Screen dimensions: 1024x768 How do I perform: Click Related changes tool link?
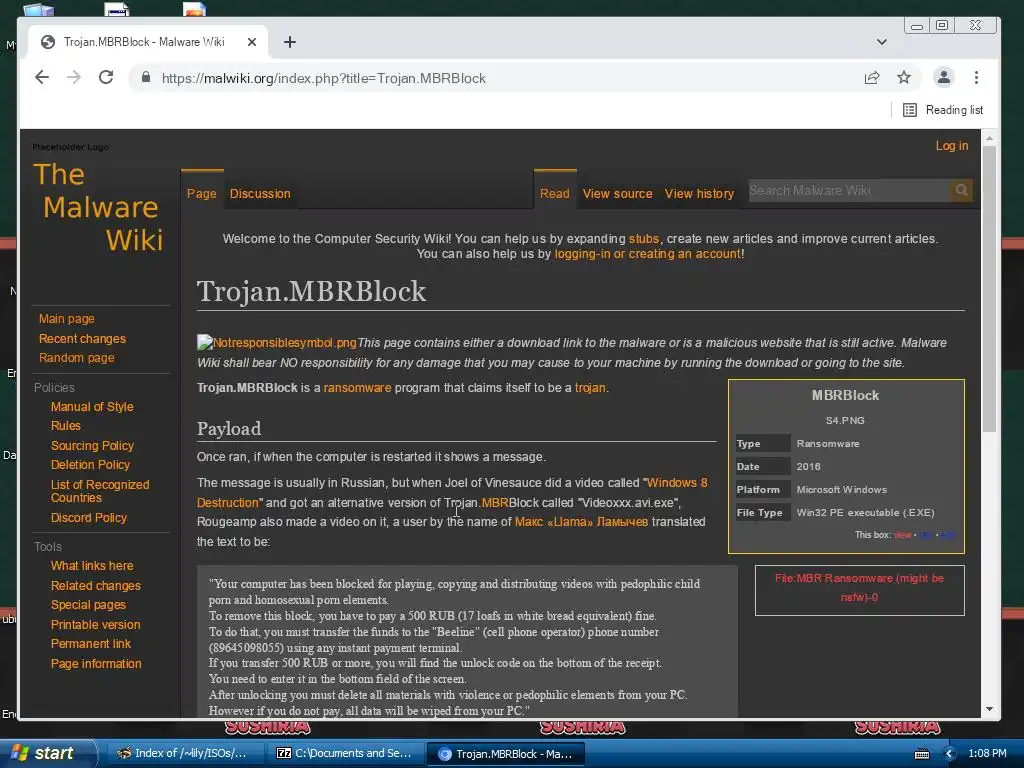96,586
